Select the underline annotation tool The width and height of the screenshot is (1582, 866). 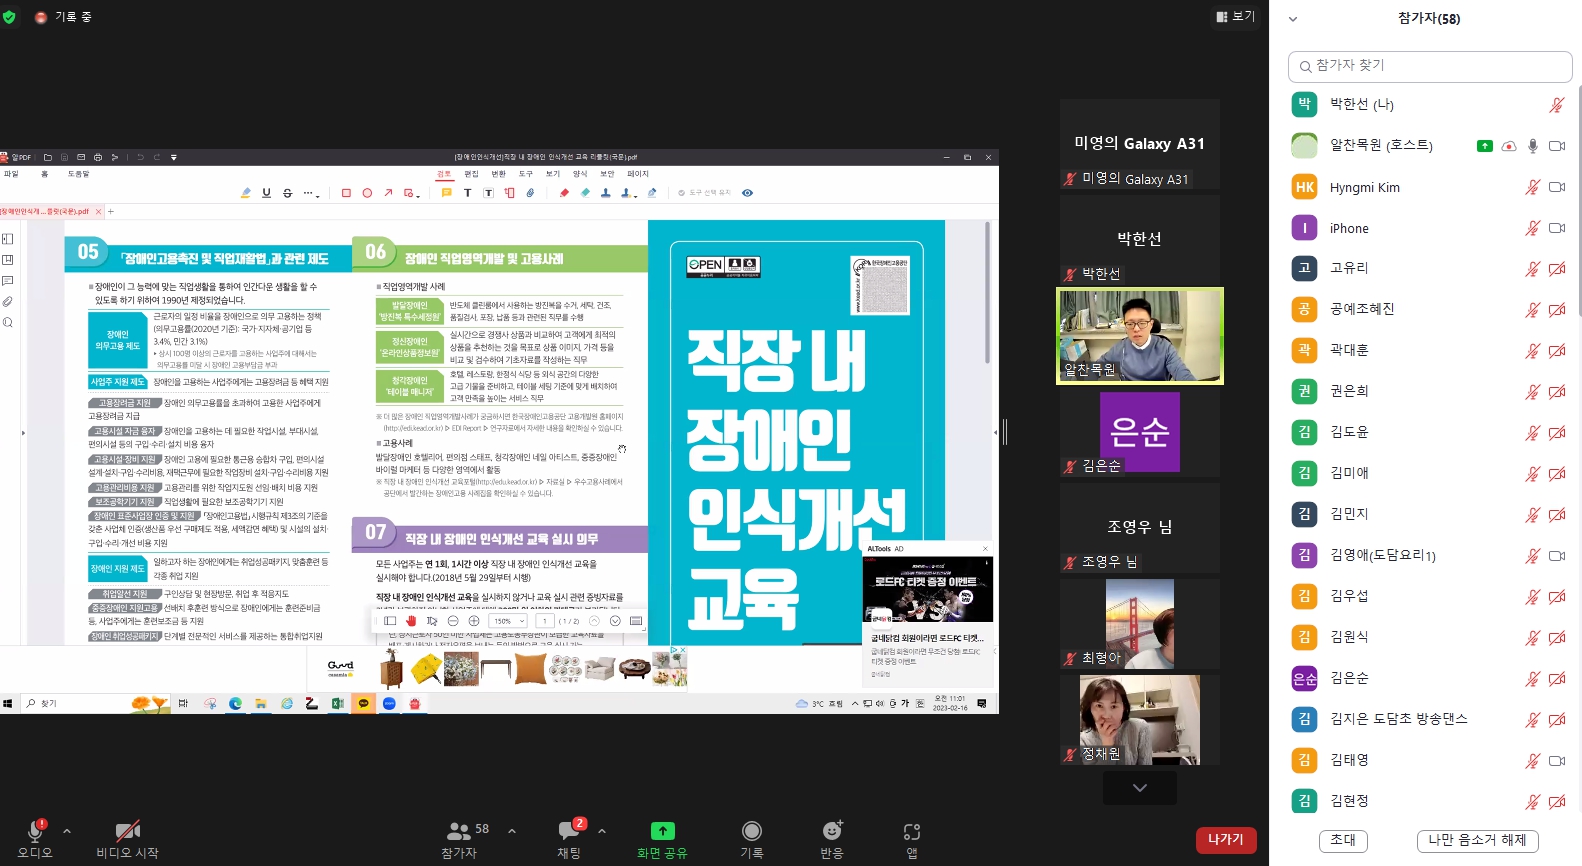click(x=266, y=193)
